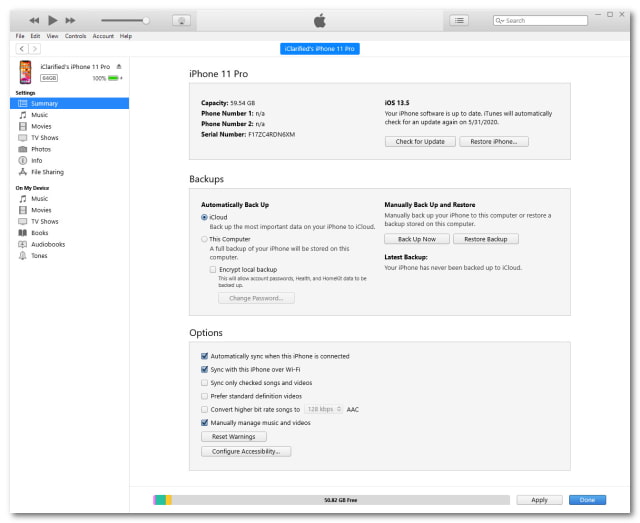640x523 pixels.
Task: Click the battery level indicator
Action: pos(113,78)
